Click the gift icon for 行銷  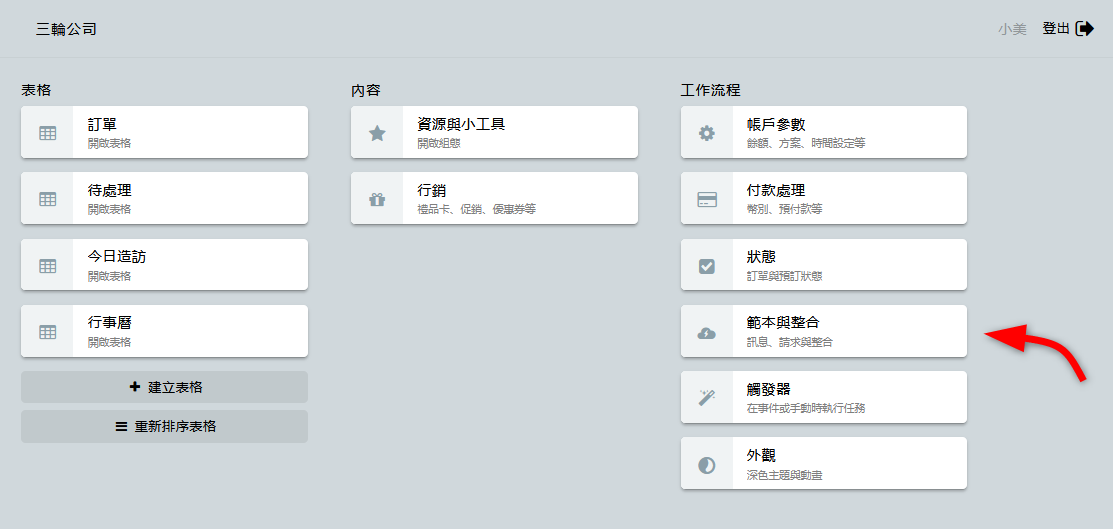[377, 198]
